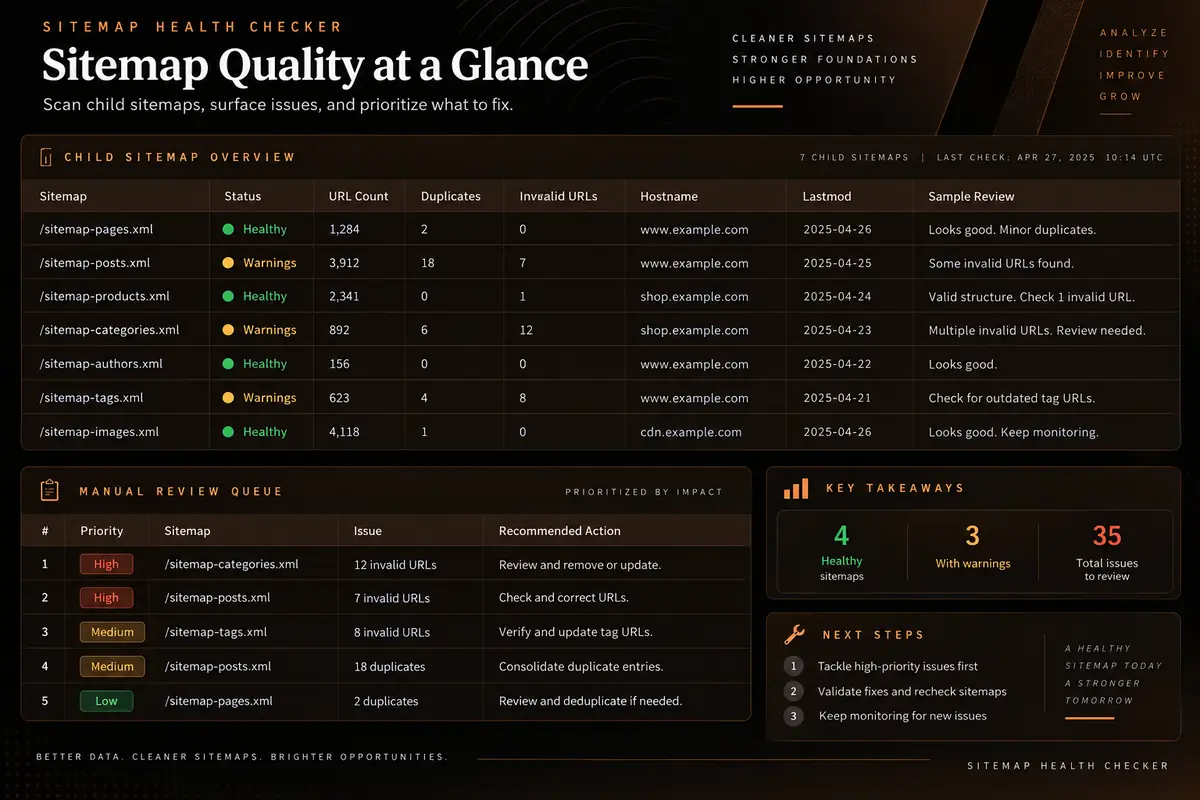Open /sitemap-images.xml in the overview table
Image resolution: width=1200 pixels, height=800 pixels.
click(x=99, y=432)
